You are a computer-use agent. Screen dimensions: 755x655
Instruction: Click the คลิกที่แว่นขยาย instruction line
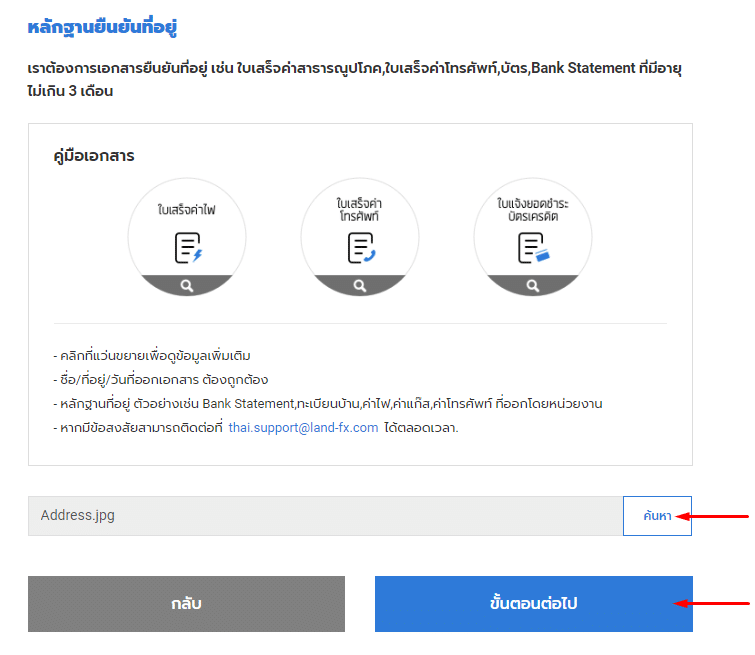click(x=153, y=355)
